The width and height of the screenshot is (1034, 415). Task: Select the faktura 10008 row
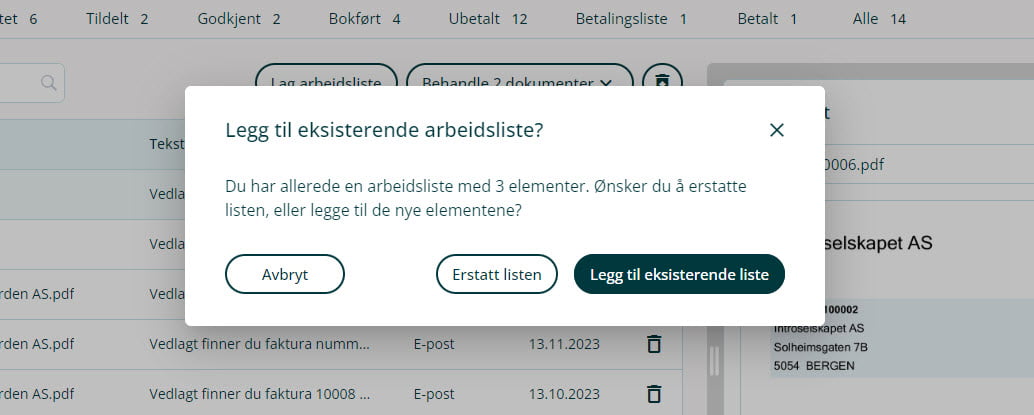[259, 393]
